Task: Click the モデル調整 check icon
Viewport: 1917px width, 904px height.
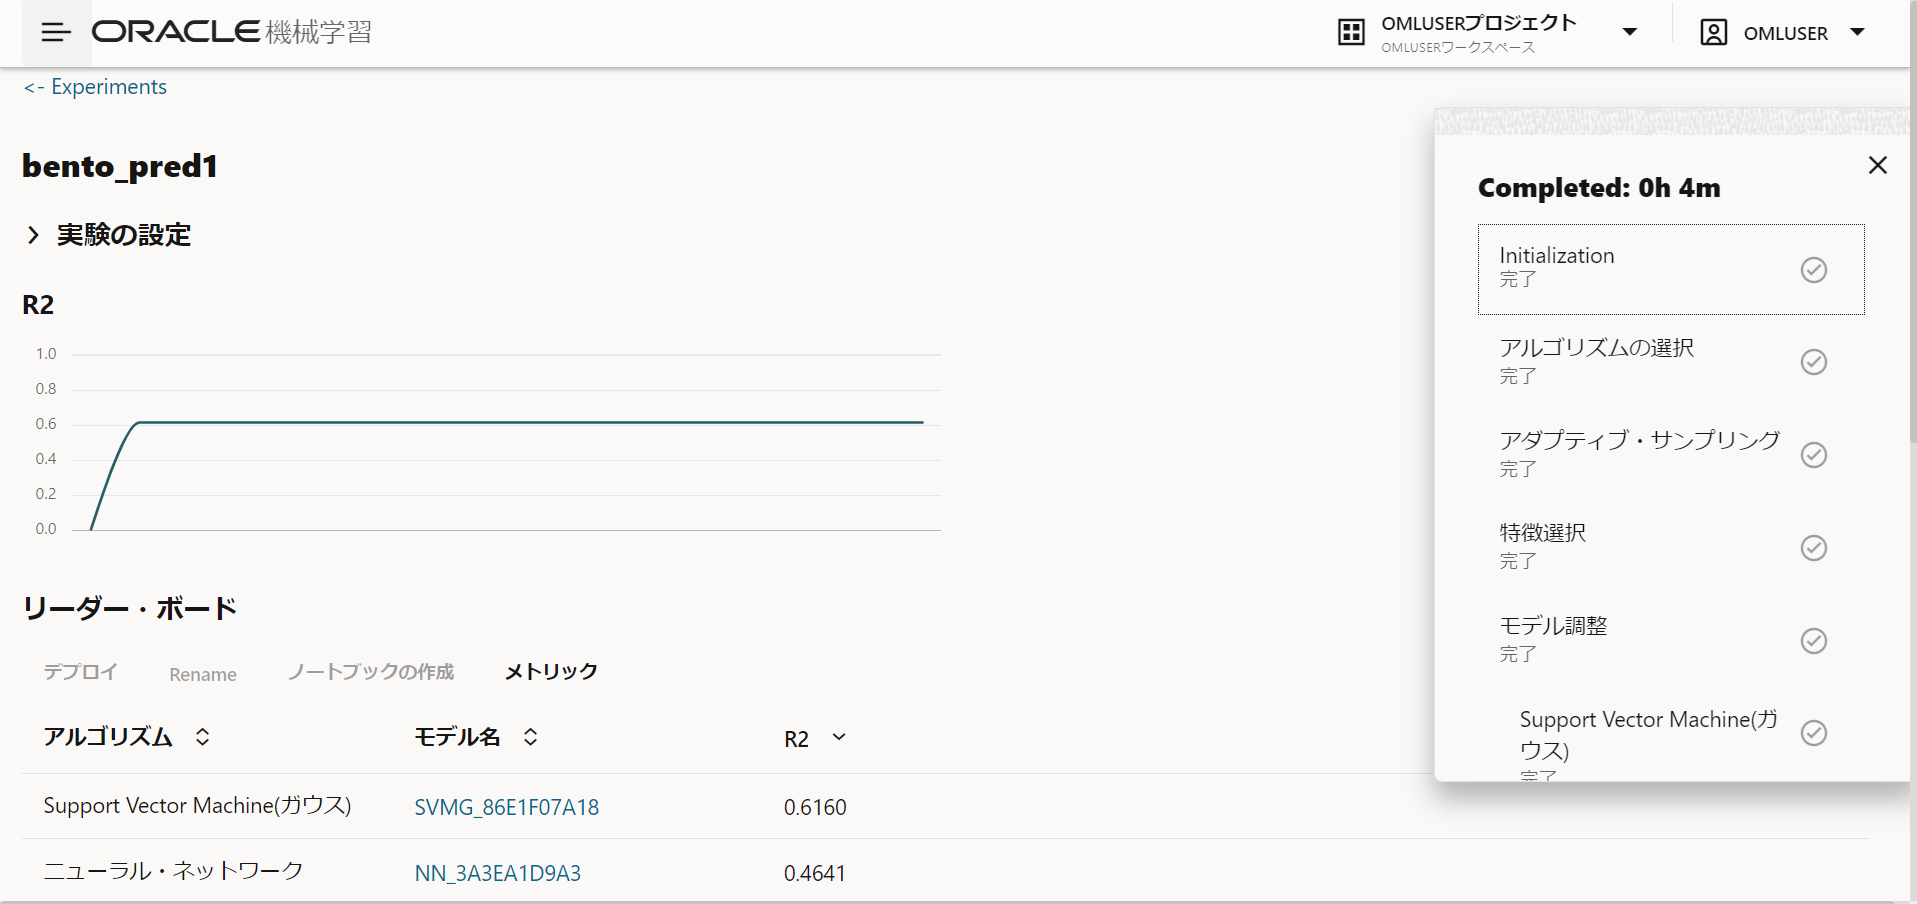Action: tap(1814, 641)
